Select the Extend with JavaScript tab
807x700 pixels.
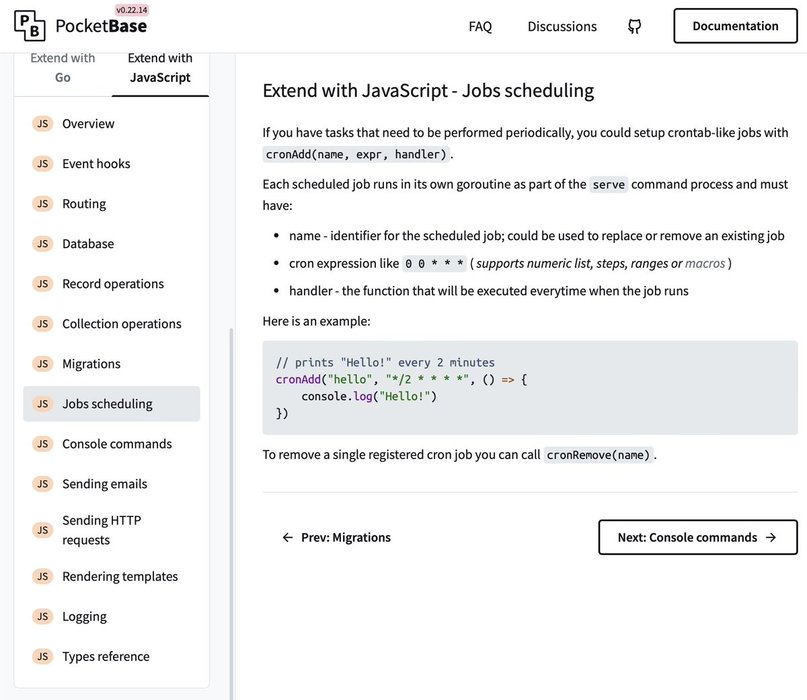click(160, 68)
